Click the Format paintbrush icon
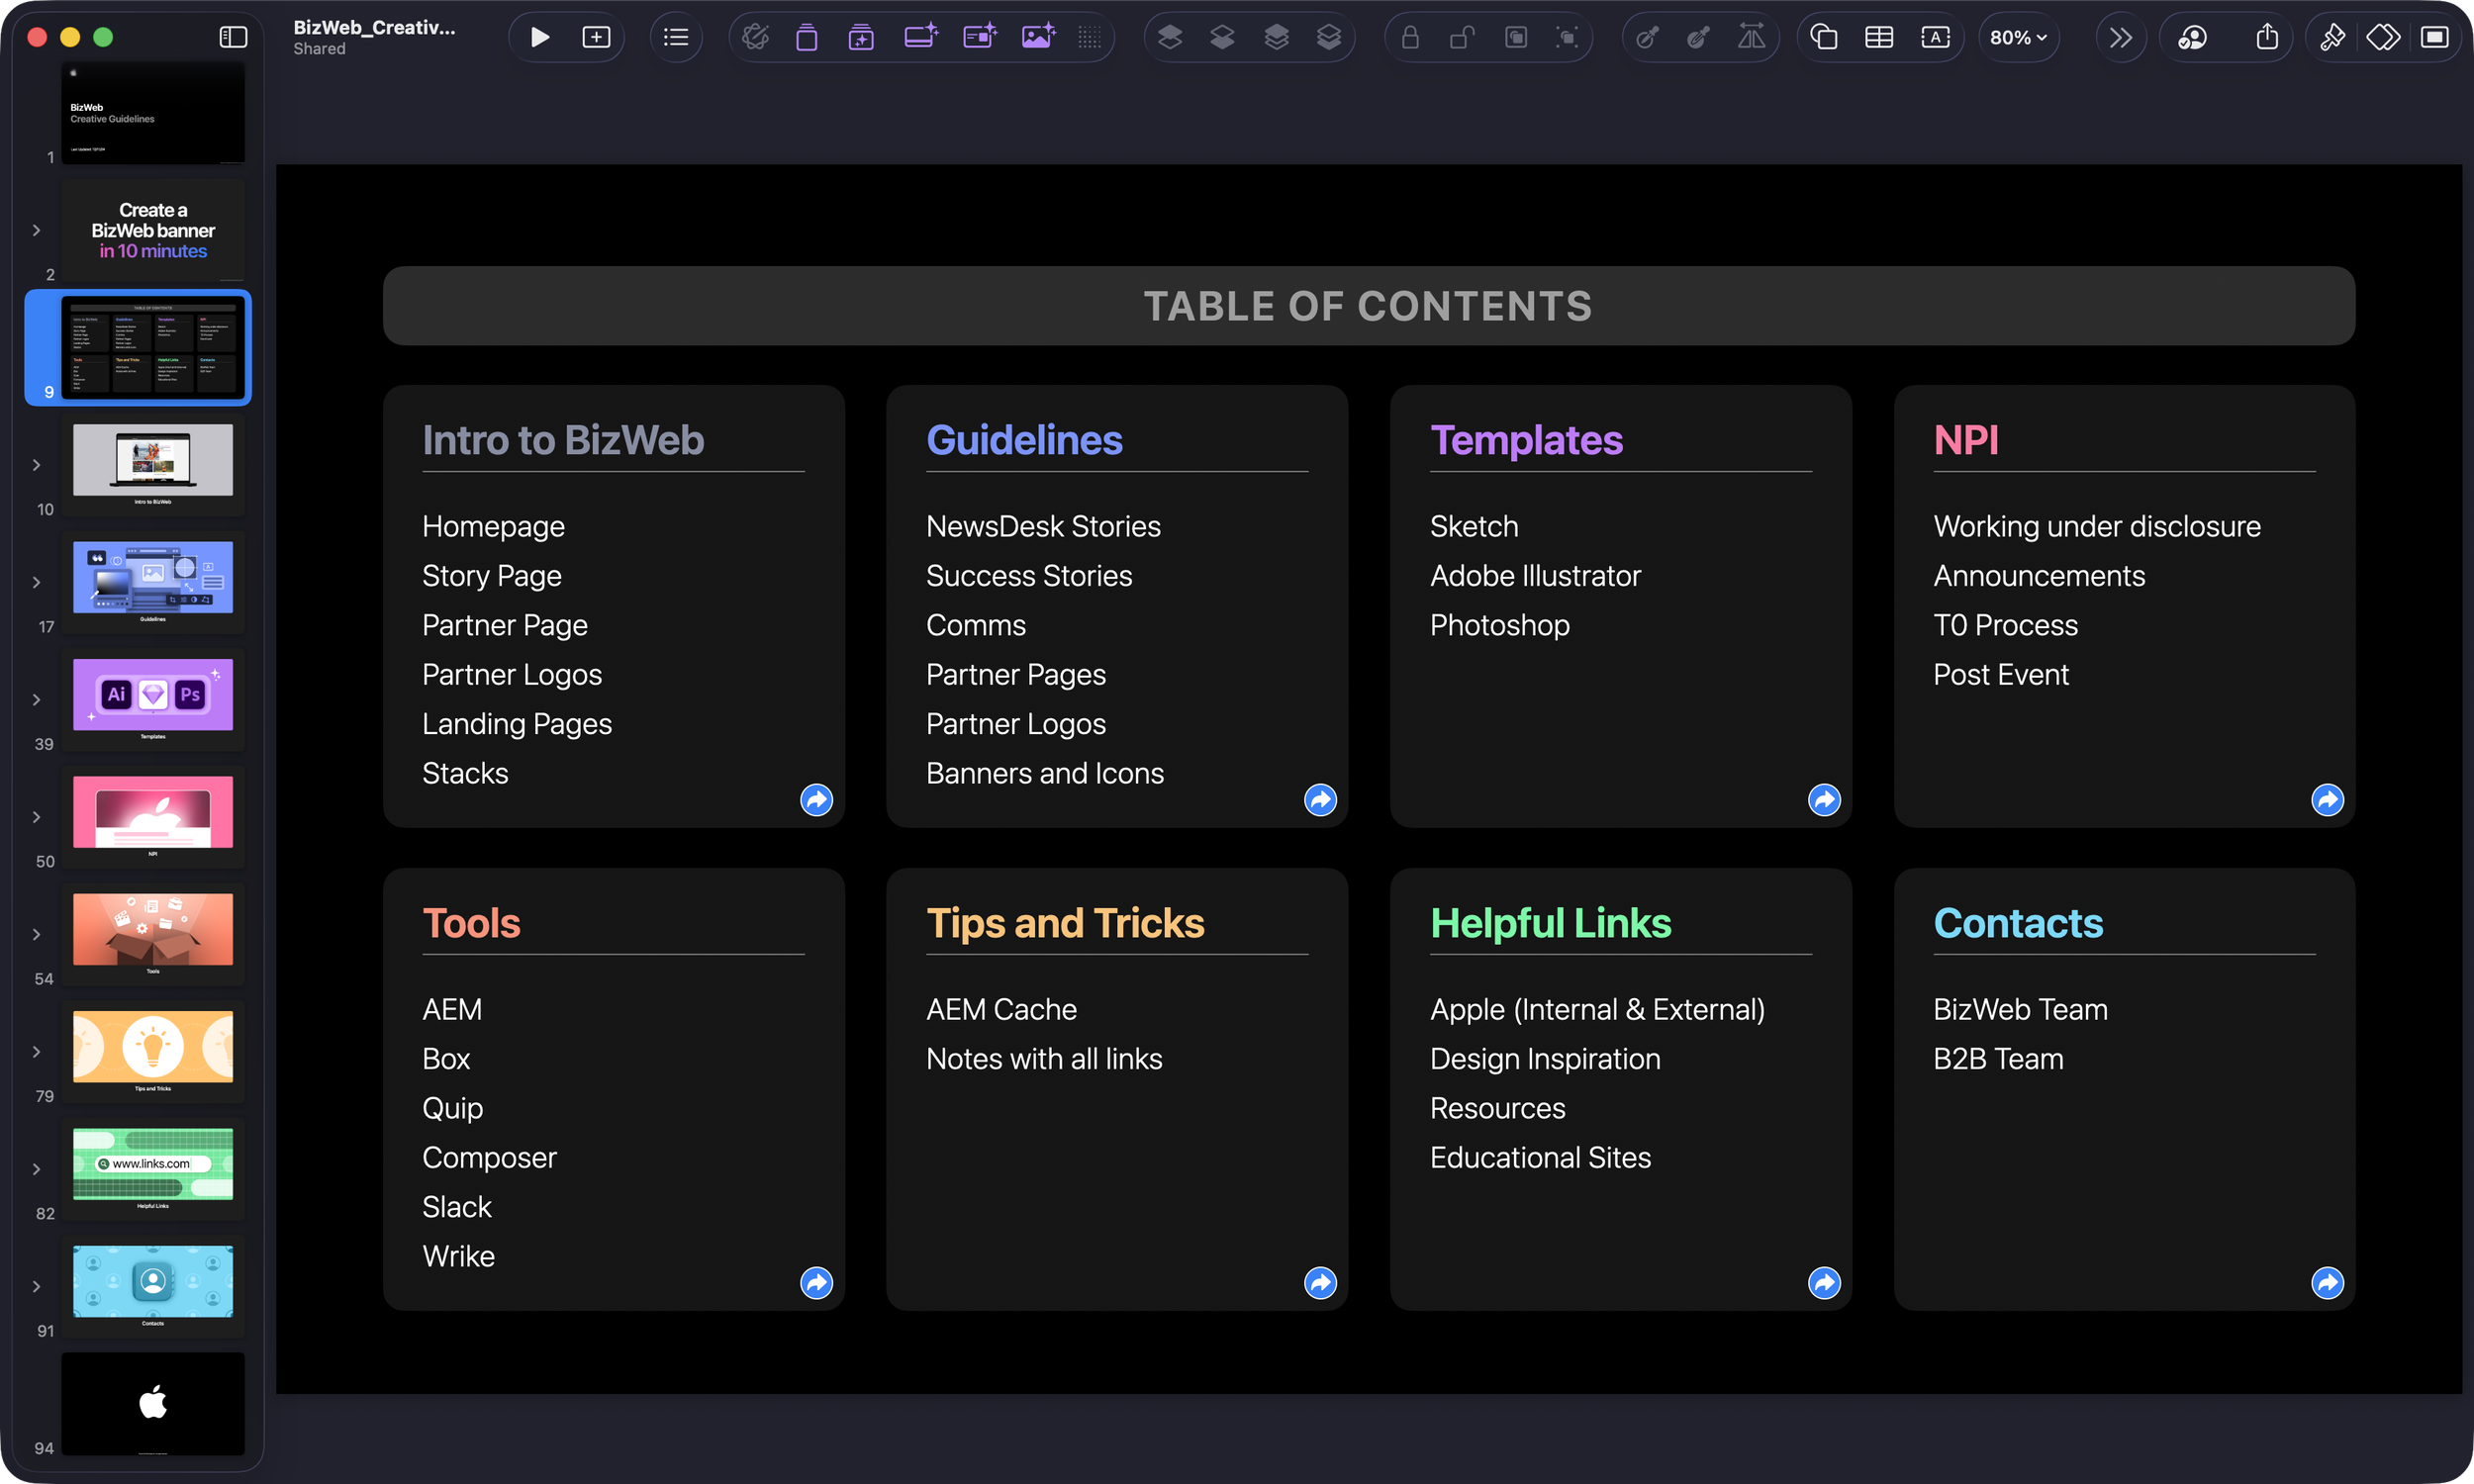Image resolution: width=2474 pixels, height=1484 pixels. click(2332, 38)
